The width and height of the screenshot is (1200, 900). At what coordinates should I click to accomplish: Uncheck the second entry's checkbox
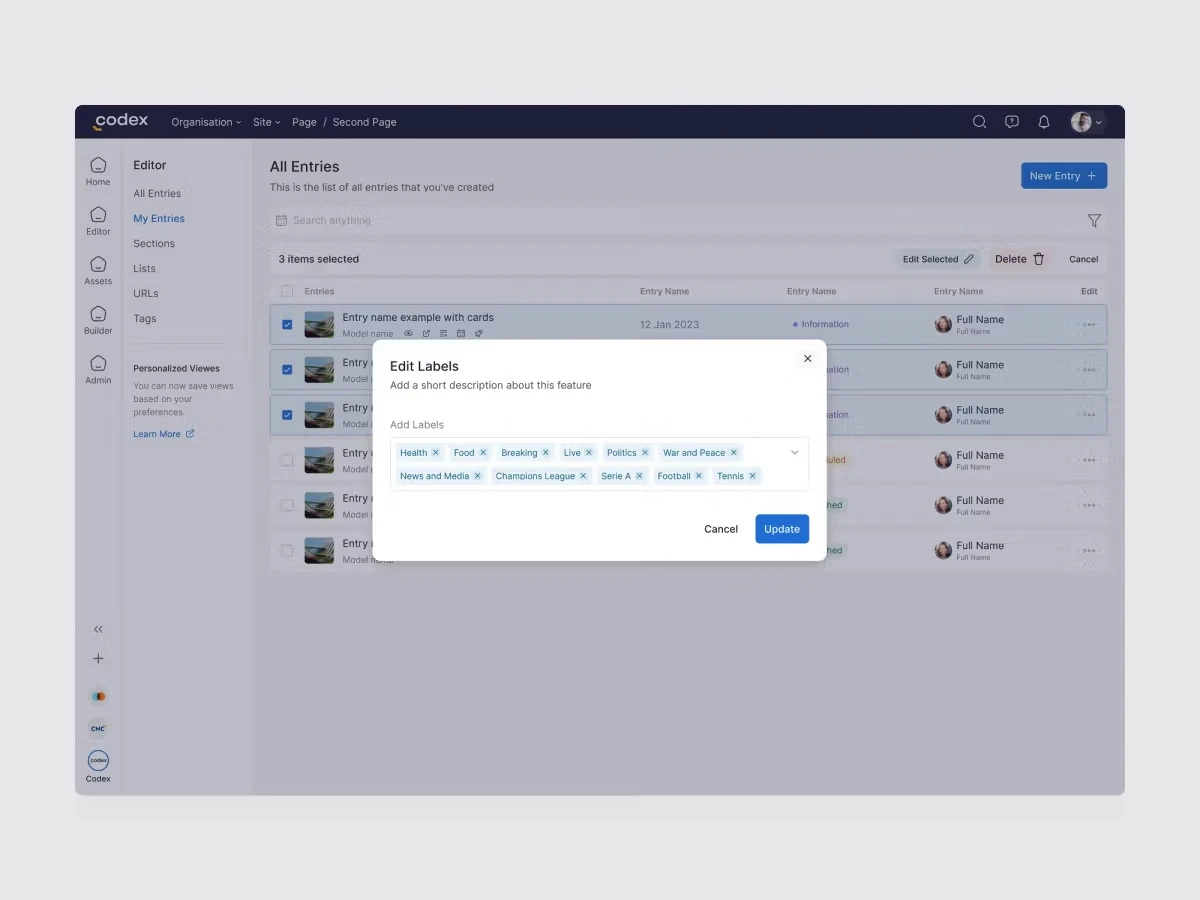click(x=287, y=370)
